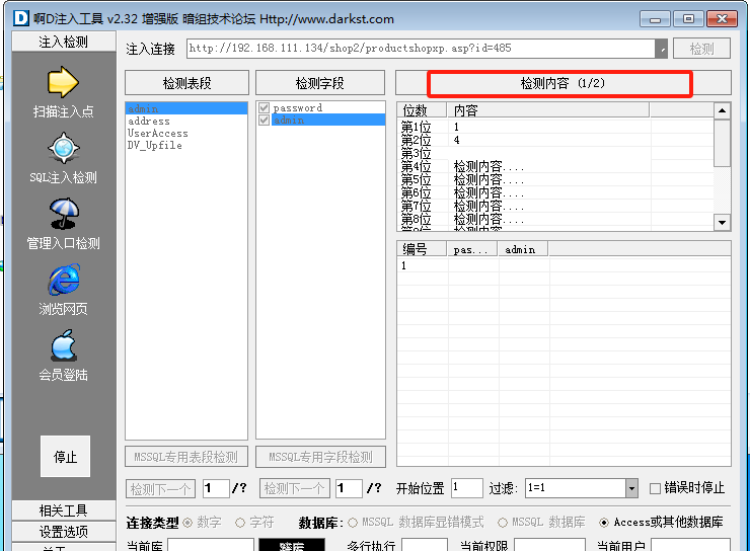Select the DV_Upfile table entry
Viewport: 750px width, 551px height.
pos(187,145)
